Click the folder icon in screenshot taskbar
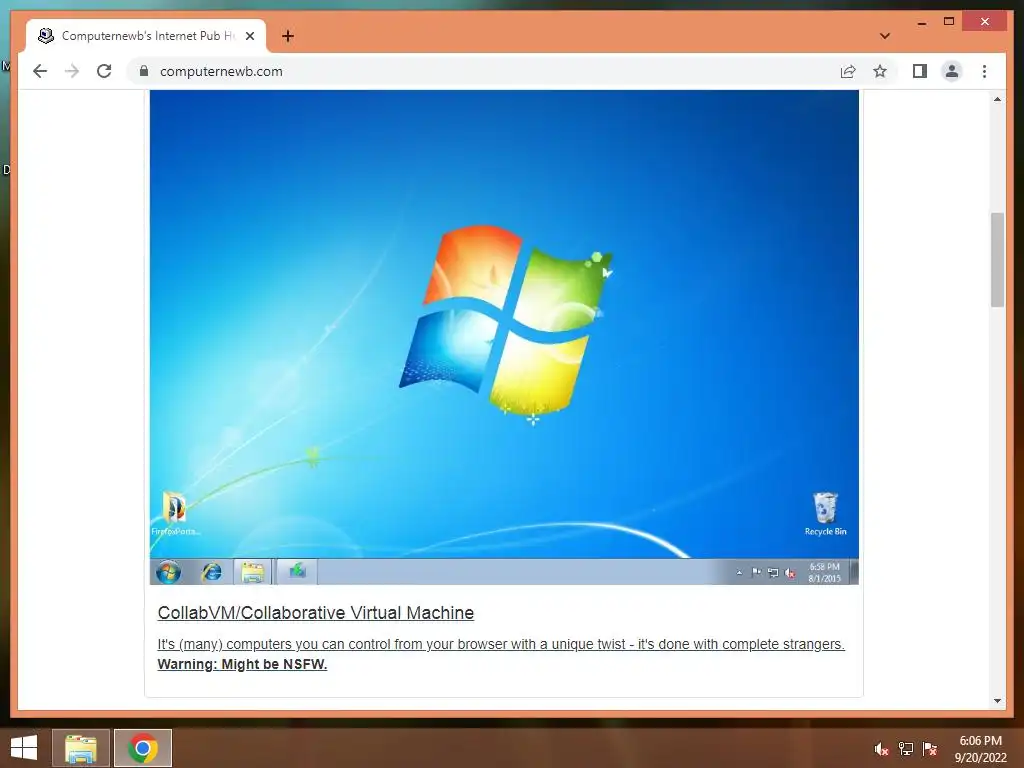Viewport: 1024px width, 768px height. (x=253, y=572)
